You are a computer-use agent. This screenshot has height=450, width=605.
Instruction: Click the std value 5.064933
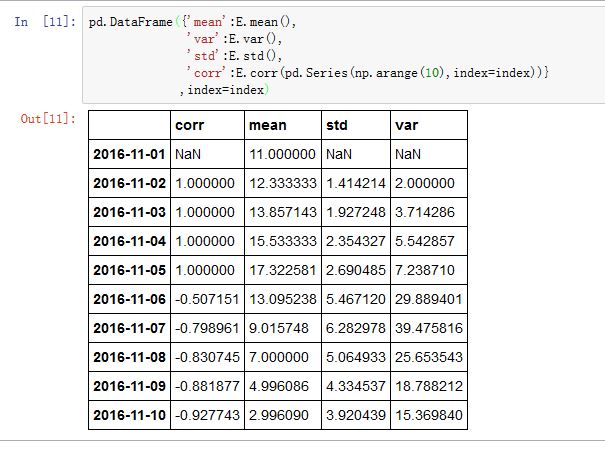click(x=356, y=357)
